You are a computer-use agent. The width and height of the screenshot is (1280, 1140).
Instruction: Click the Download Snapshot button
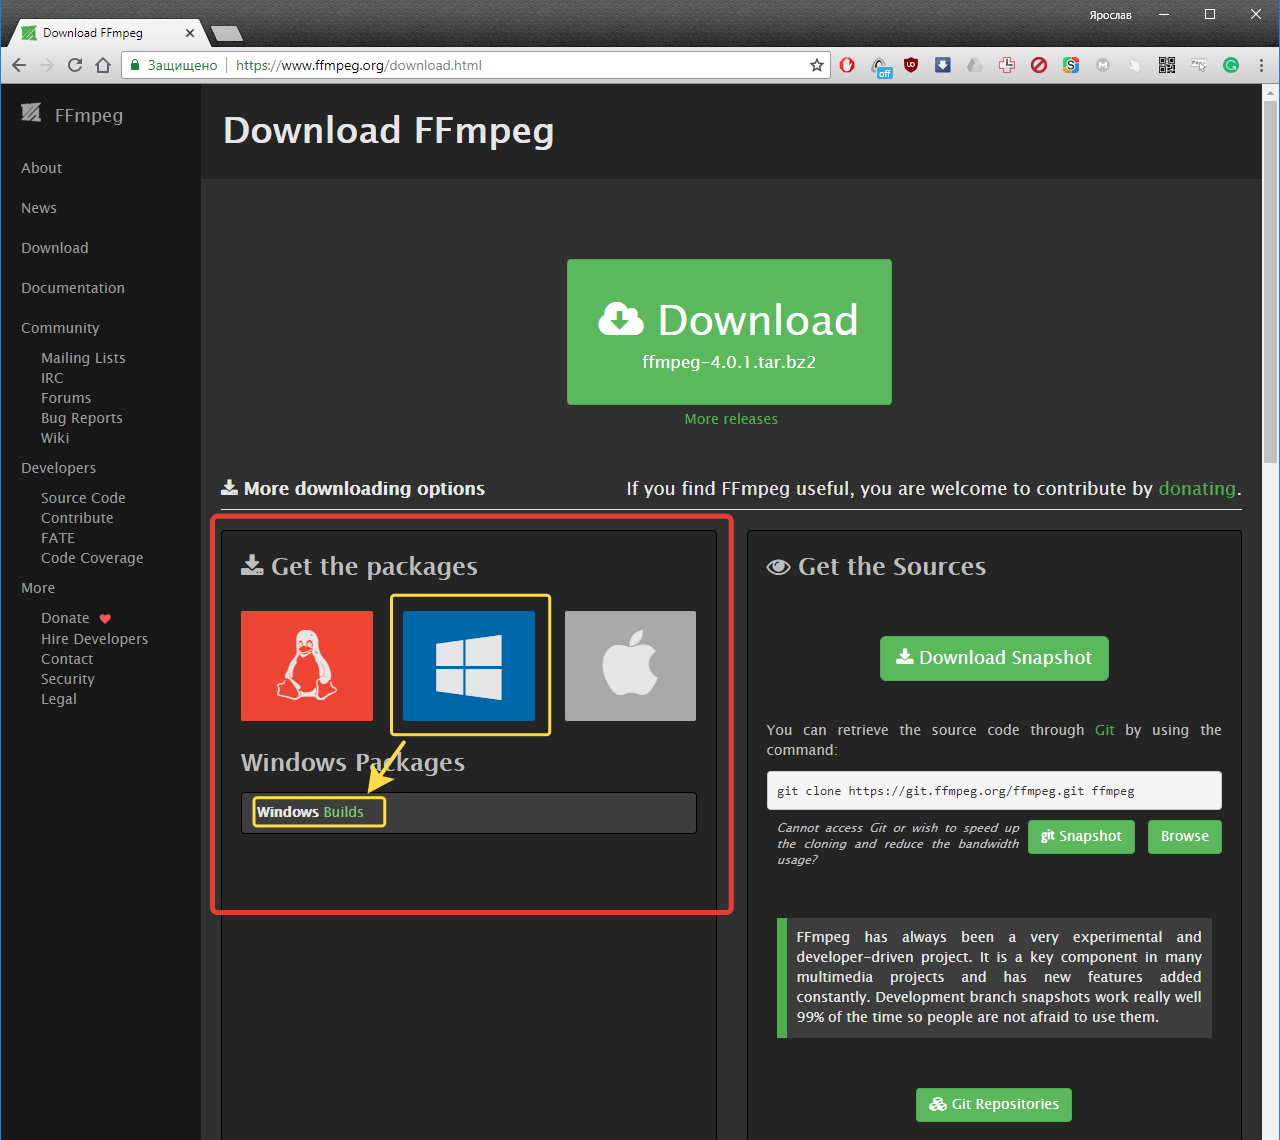(x=994, y=658)
